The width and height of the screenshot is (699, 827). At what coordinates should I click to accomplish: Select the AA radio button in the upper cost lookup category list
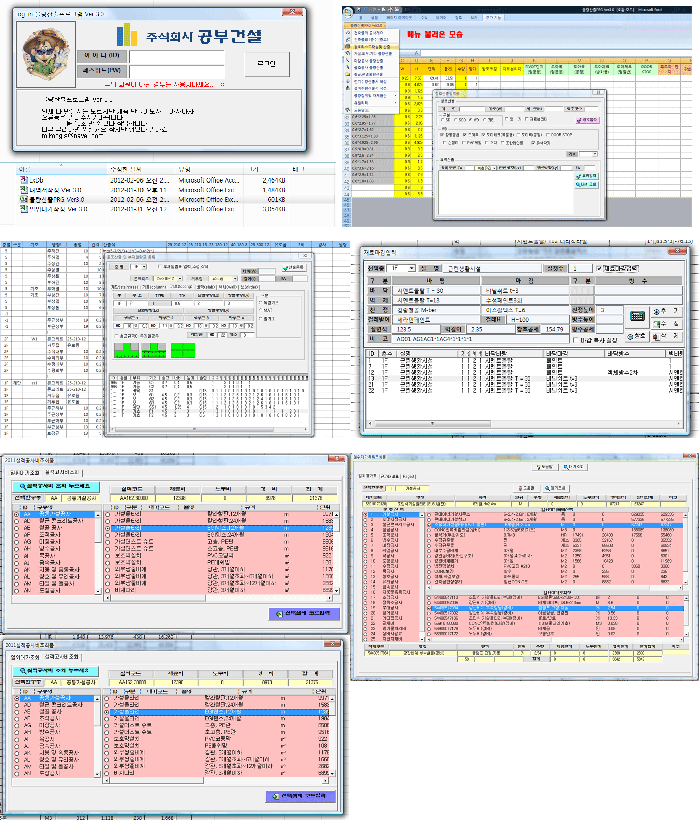tap(18, 511)
